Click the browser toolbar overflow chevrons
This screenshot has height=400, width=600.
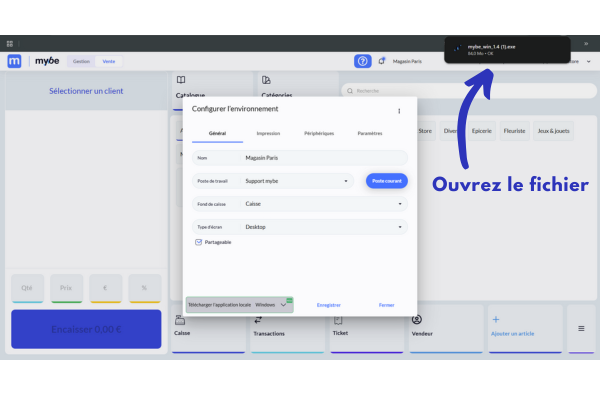click(586, 44)
